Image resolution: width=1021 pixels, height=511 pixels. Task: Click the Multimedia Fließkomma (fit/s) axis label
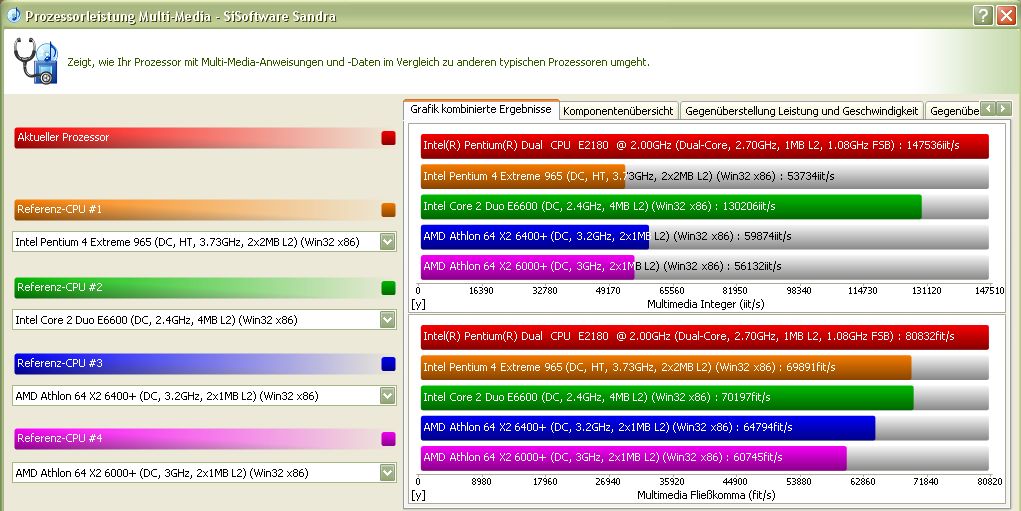pos(706,495)
